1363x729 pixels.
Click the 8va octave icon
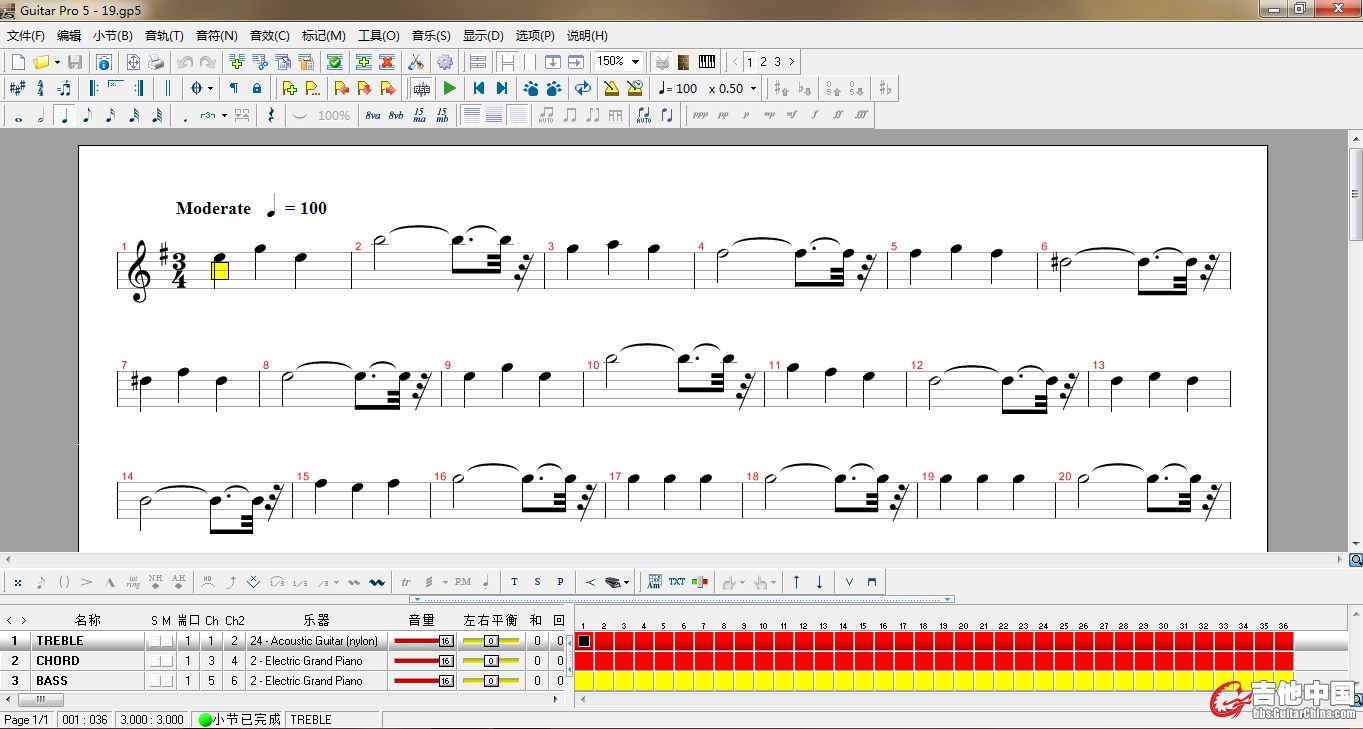[x=372, y=116]
